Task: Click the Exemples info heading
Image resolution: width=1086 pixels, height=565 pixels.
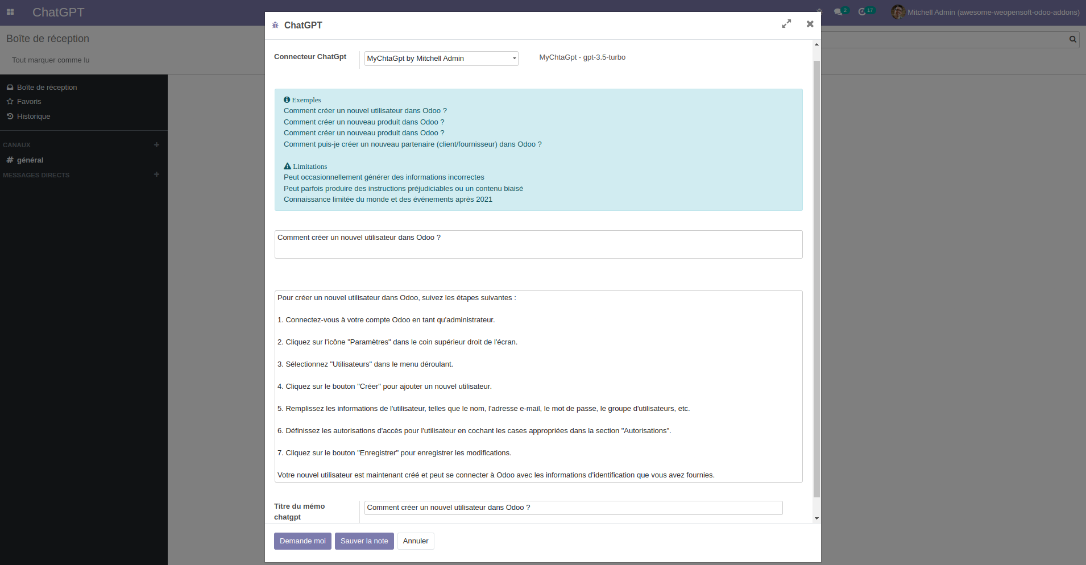Action: pos(303,100)
